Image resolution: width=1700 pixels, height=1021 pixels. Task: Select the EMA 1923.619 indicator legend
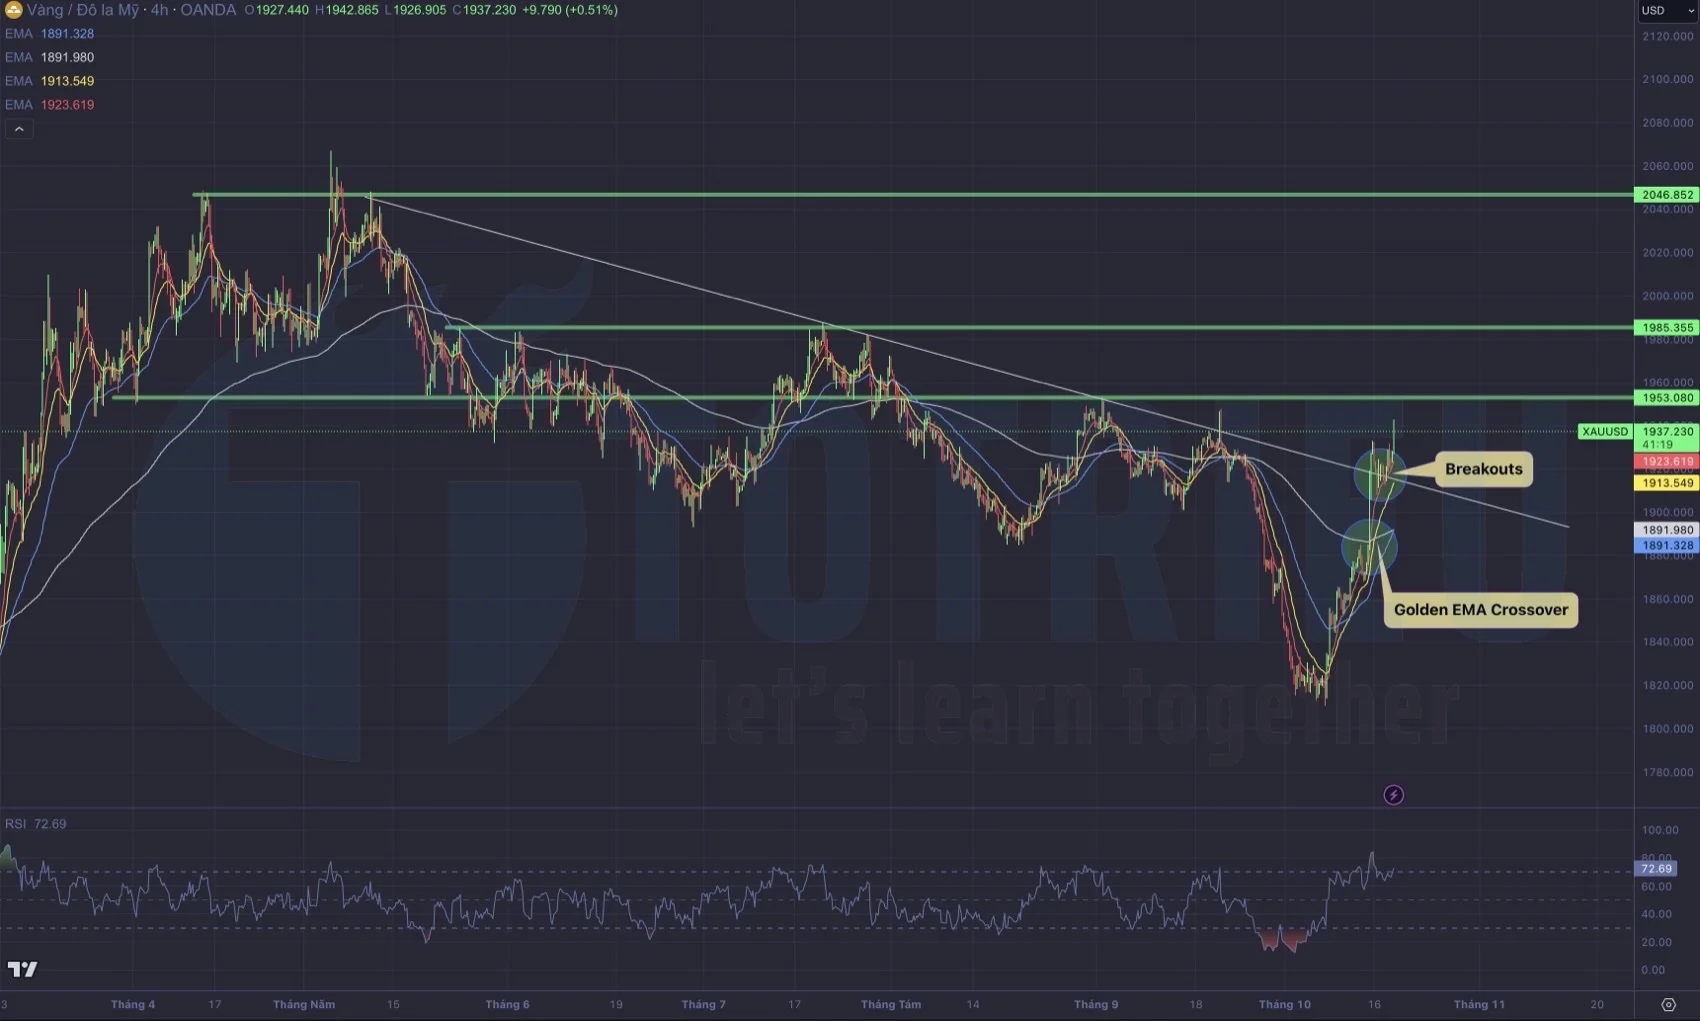coord(49,105)
